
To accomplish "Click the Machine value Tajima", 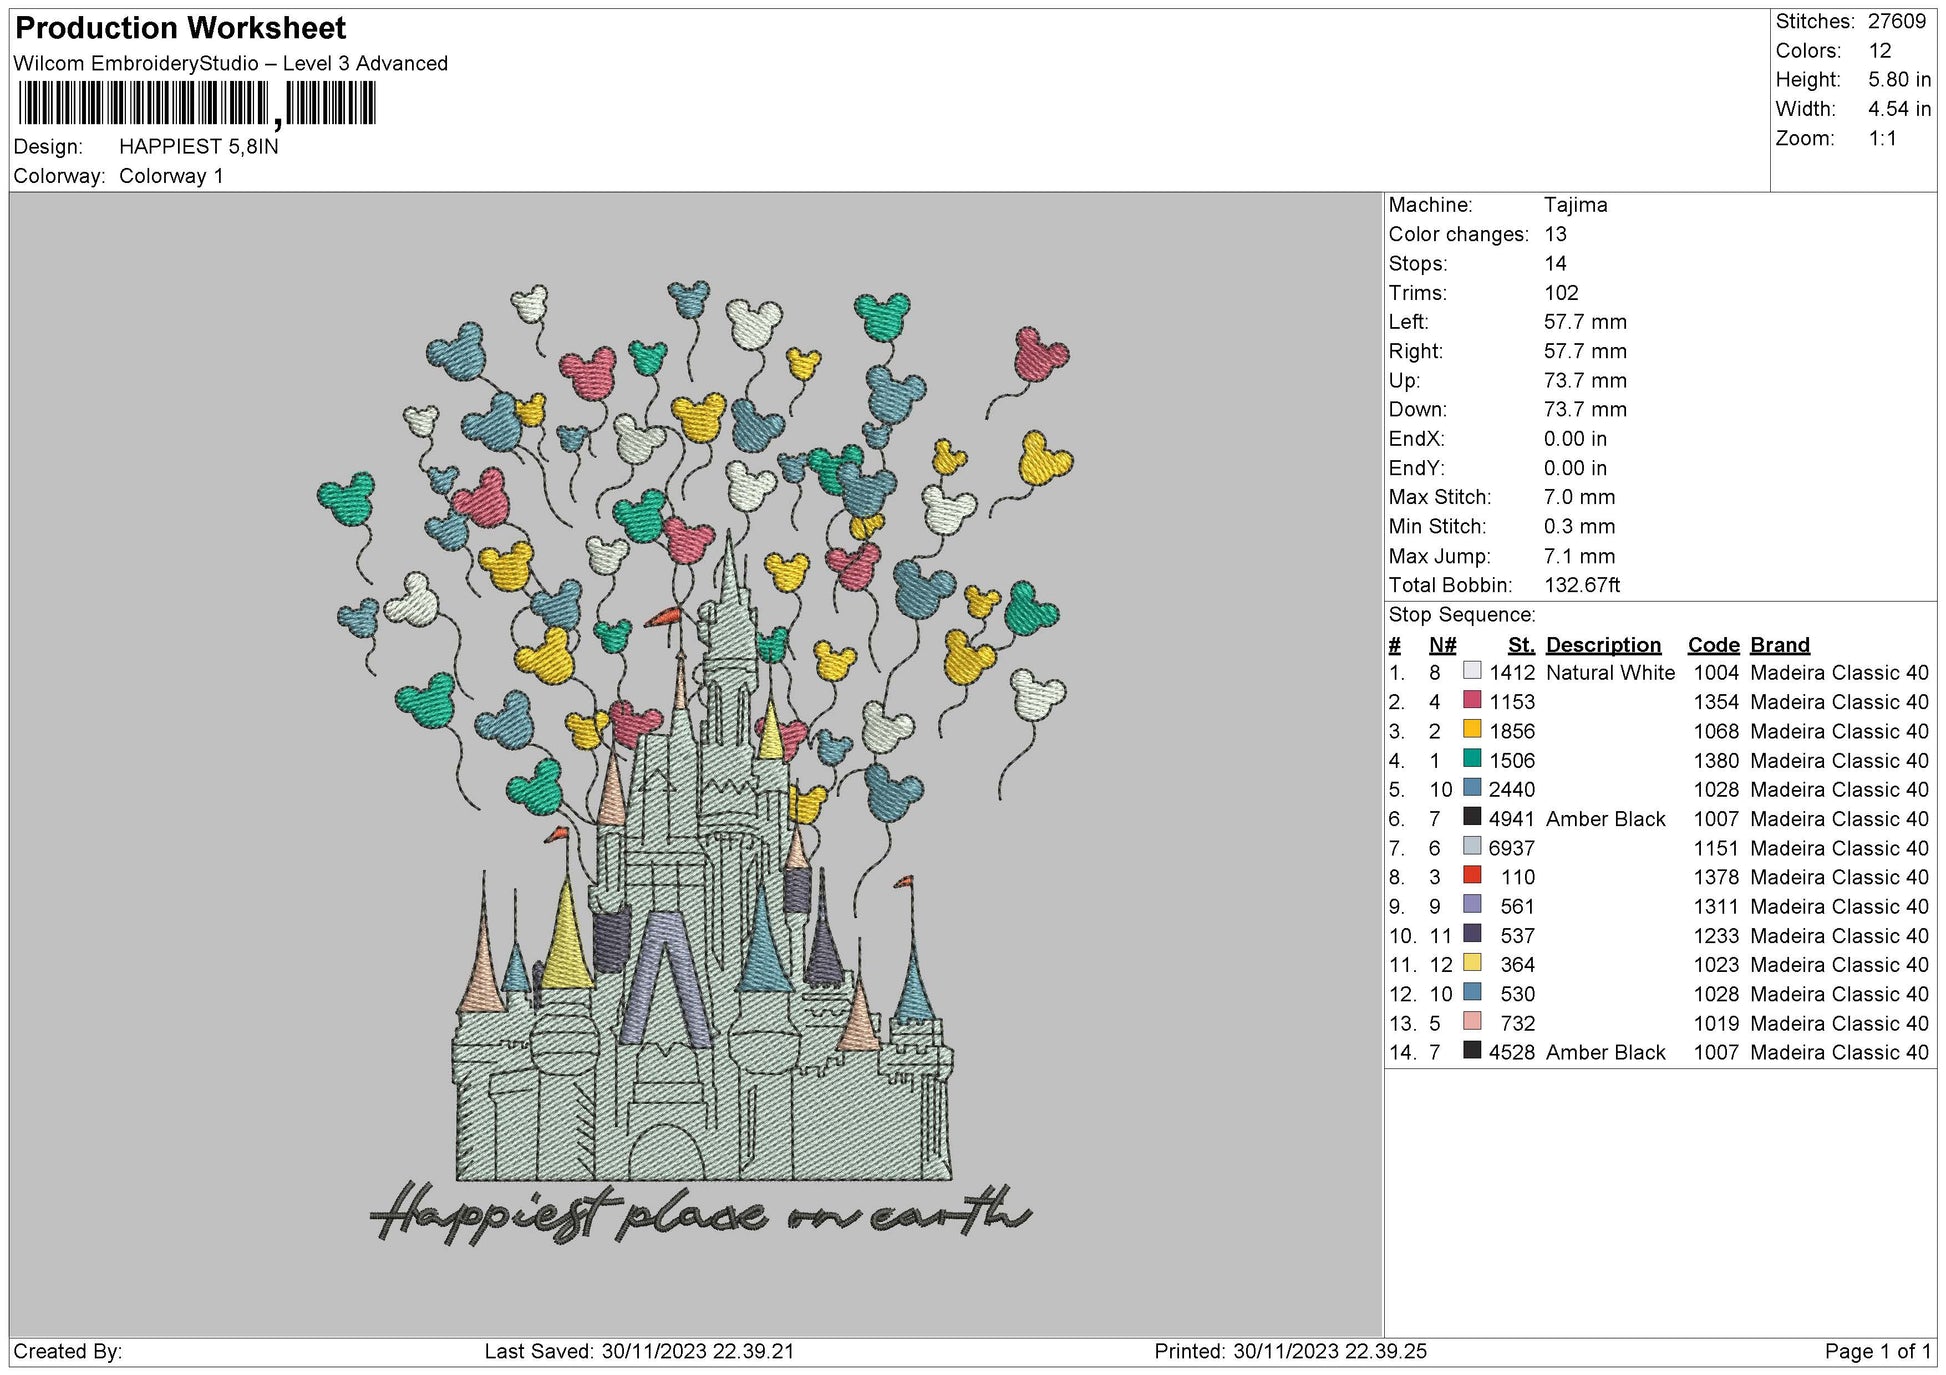I will pyautogui.click(x=1575, y=207).
